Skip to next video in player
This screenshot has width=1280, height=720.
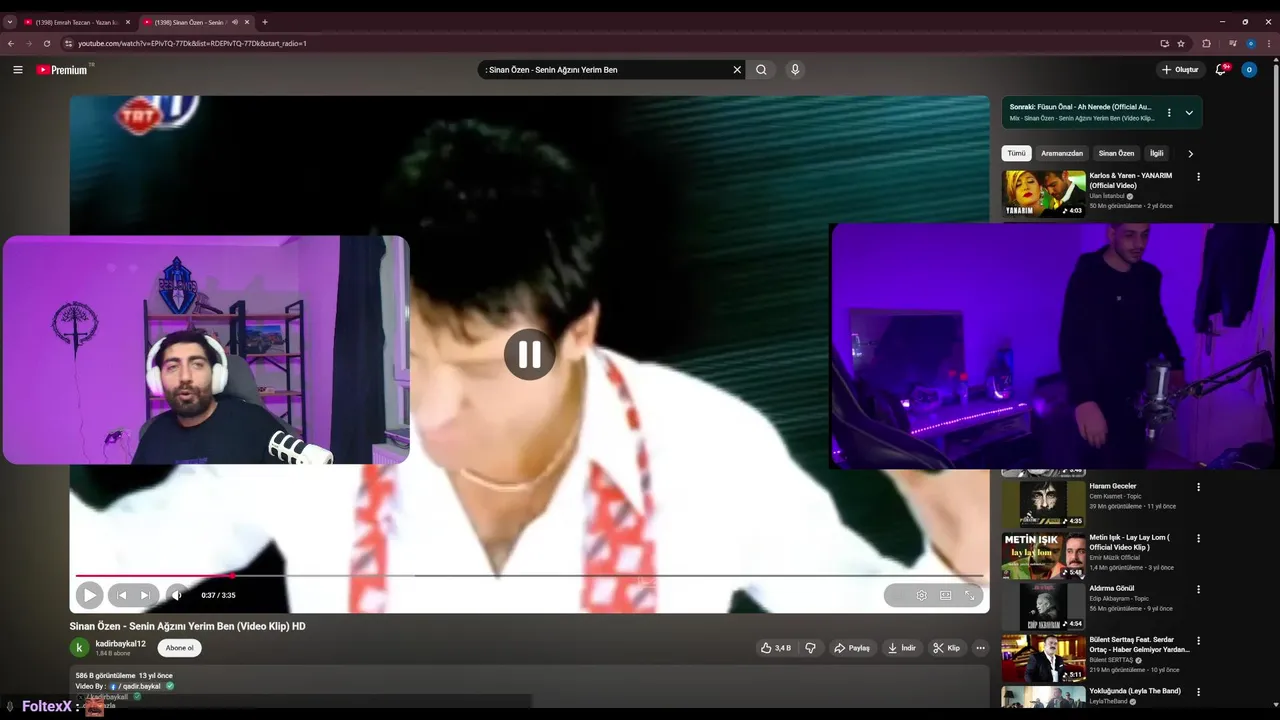point(145,595)
